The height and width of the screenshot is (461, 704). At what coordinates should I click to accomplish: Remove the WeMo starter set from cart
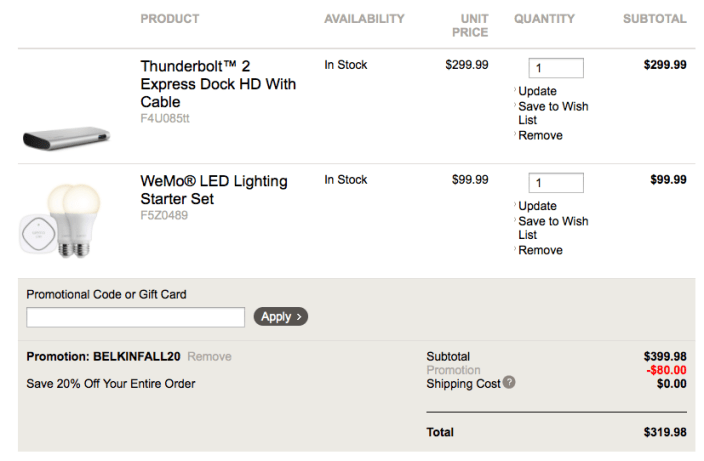pyautogui.click(x=540, y=250)
